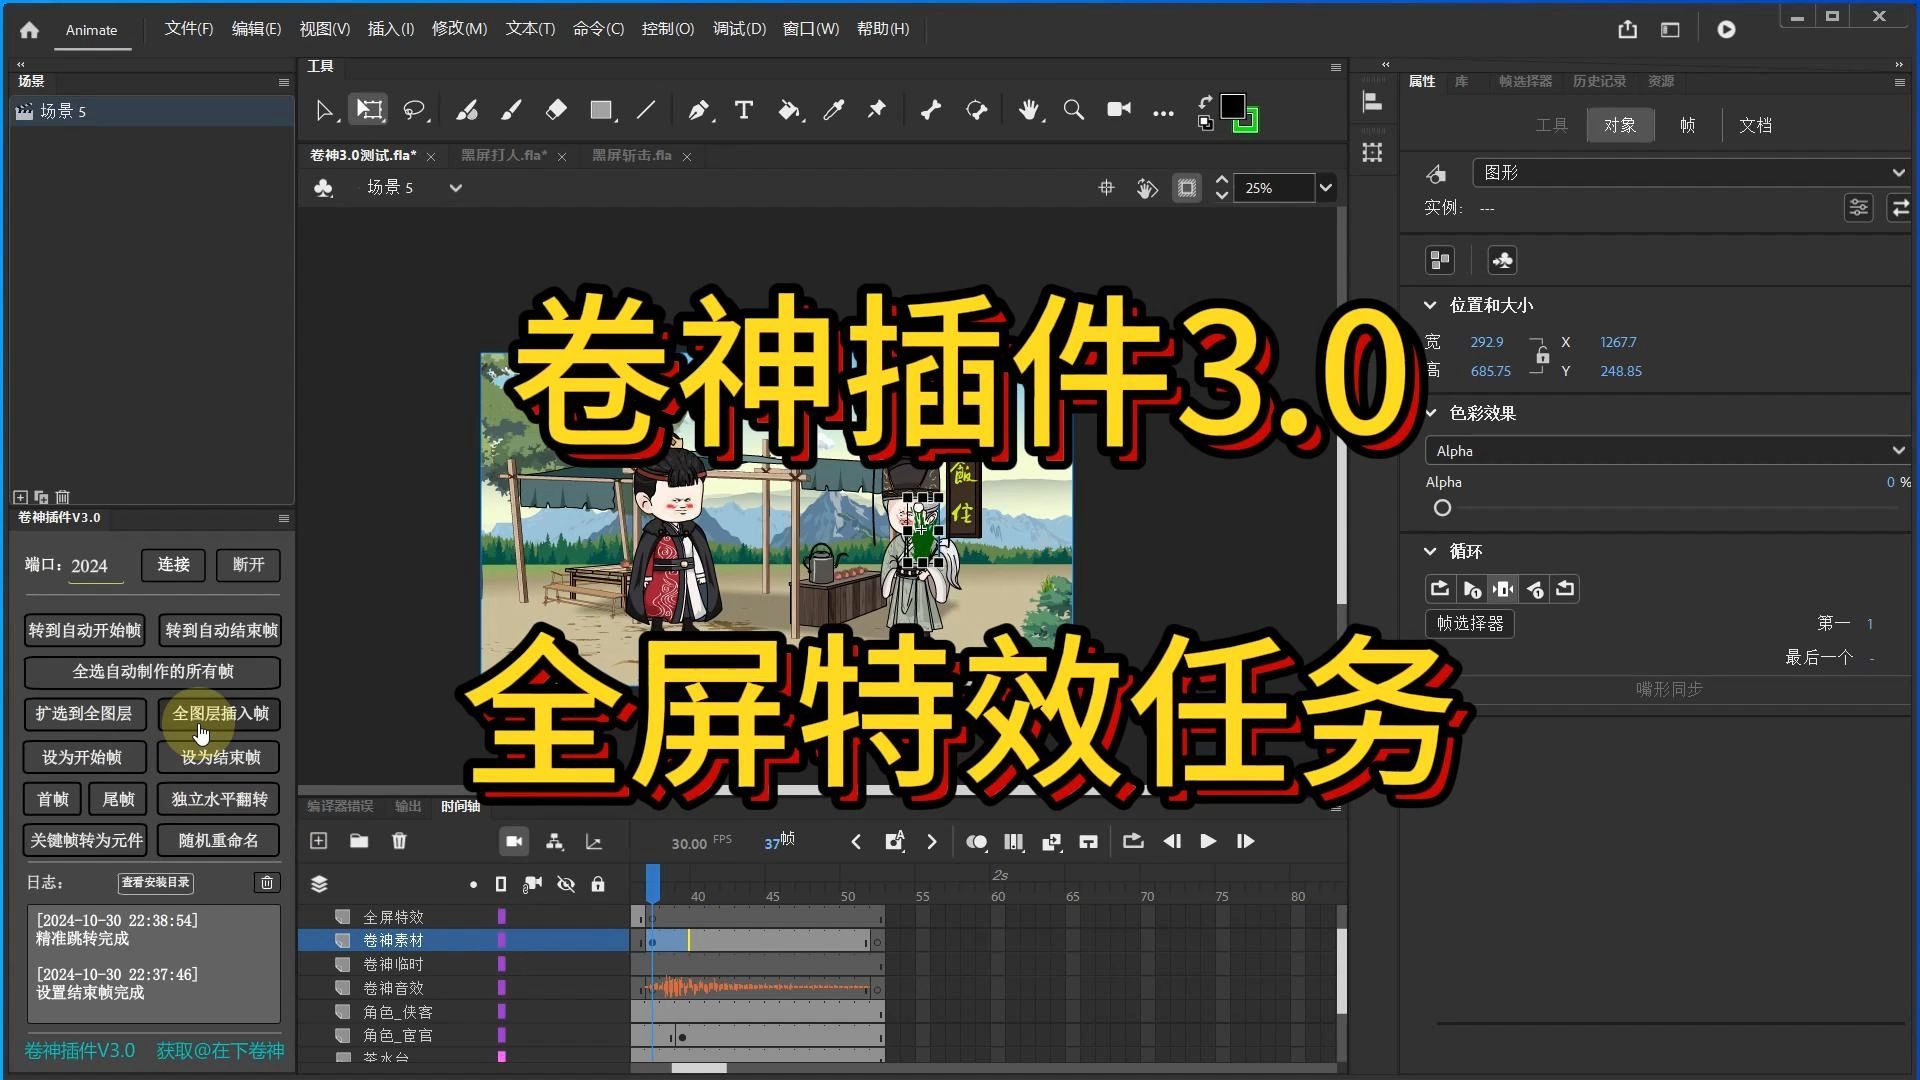Select the Free Transform tool
Image resolution: width=1920 pixels, height=1080 pixels.
point(371,111)
